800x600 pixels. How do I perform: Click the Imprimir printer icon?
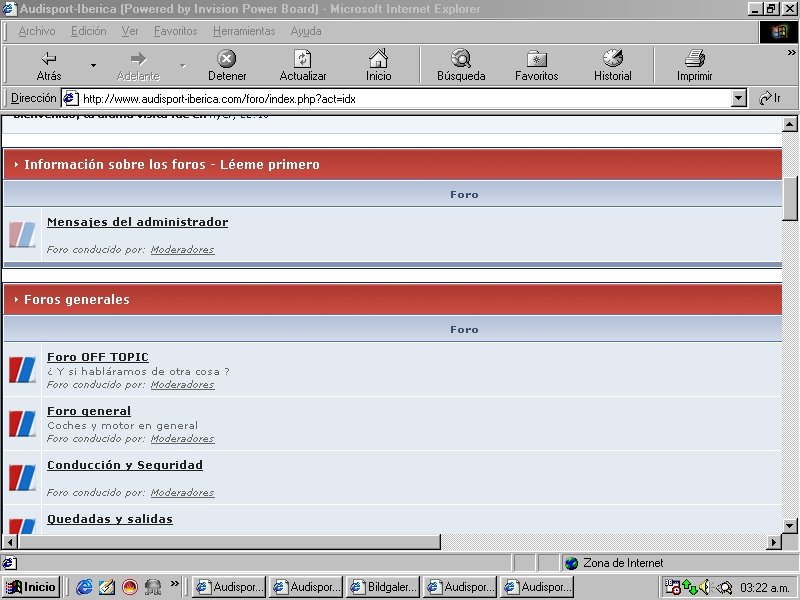click(694, 58)
